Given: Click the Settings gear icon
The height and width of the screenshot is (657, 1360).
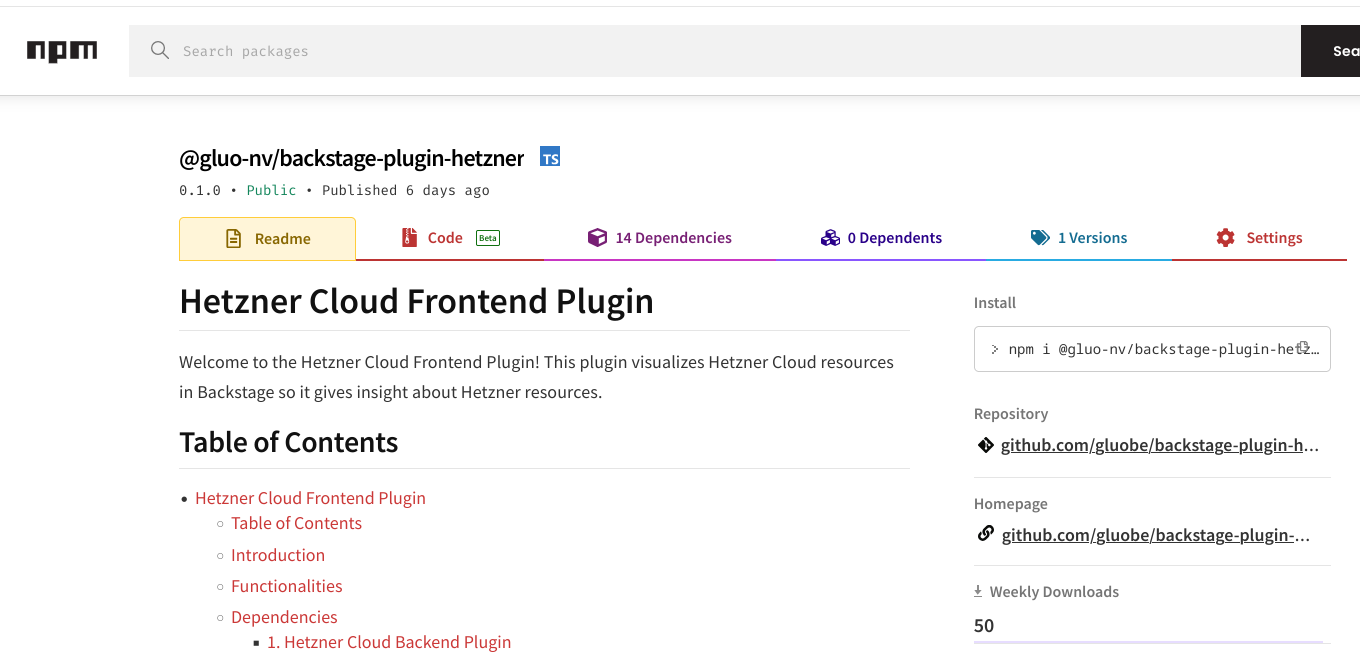Looking at the screenshot, I should tap(1225, 238).
